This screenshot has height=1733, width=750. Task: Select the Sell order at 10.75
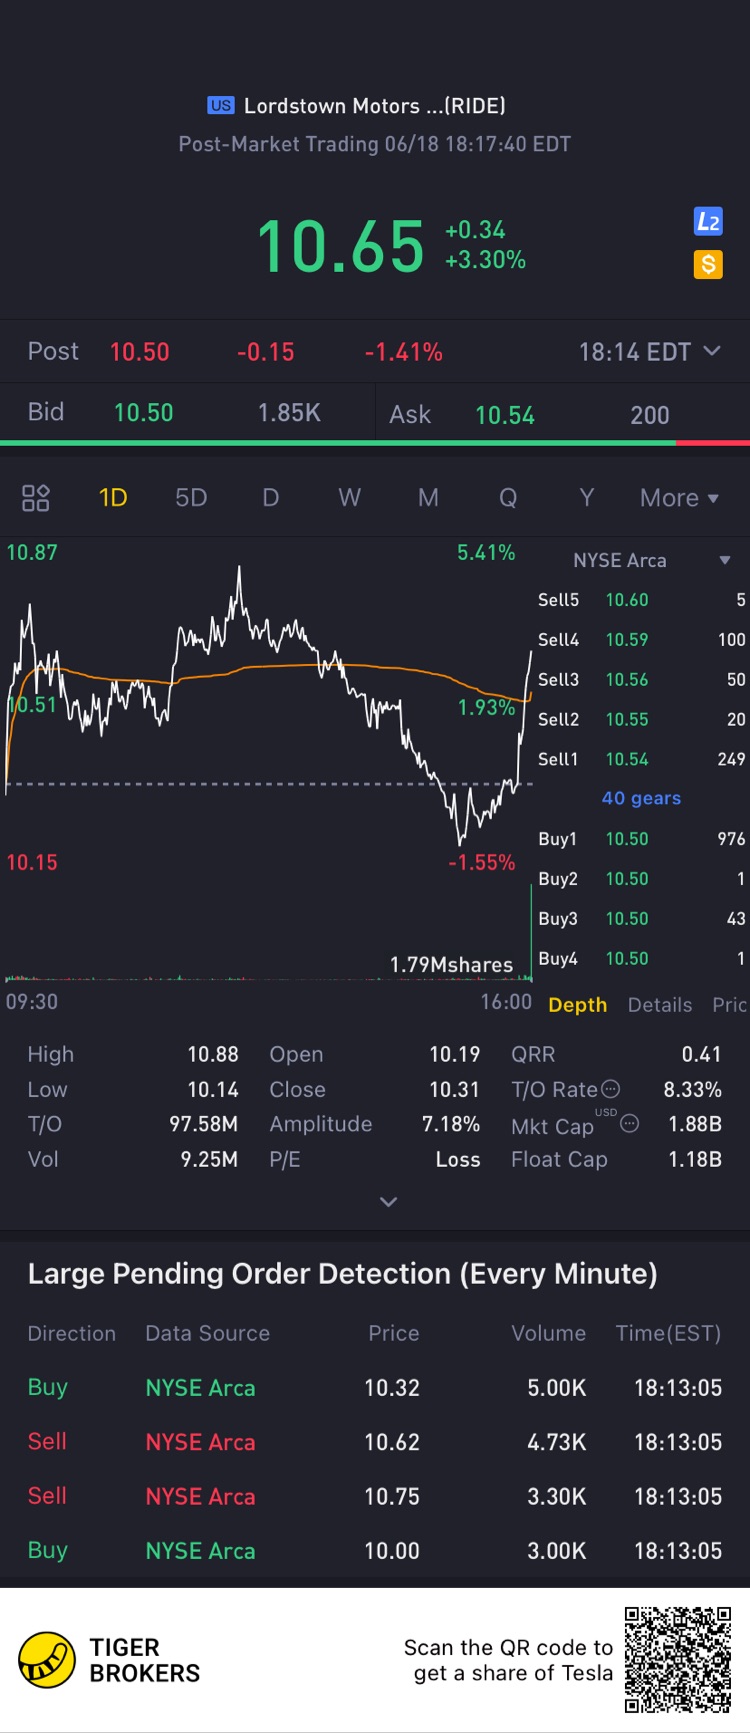pos(375,1496)
